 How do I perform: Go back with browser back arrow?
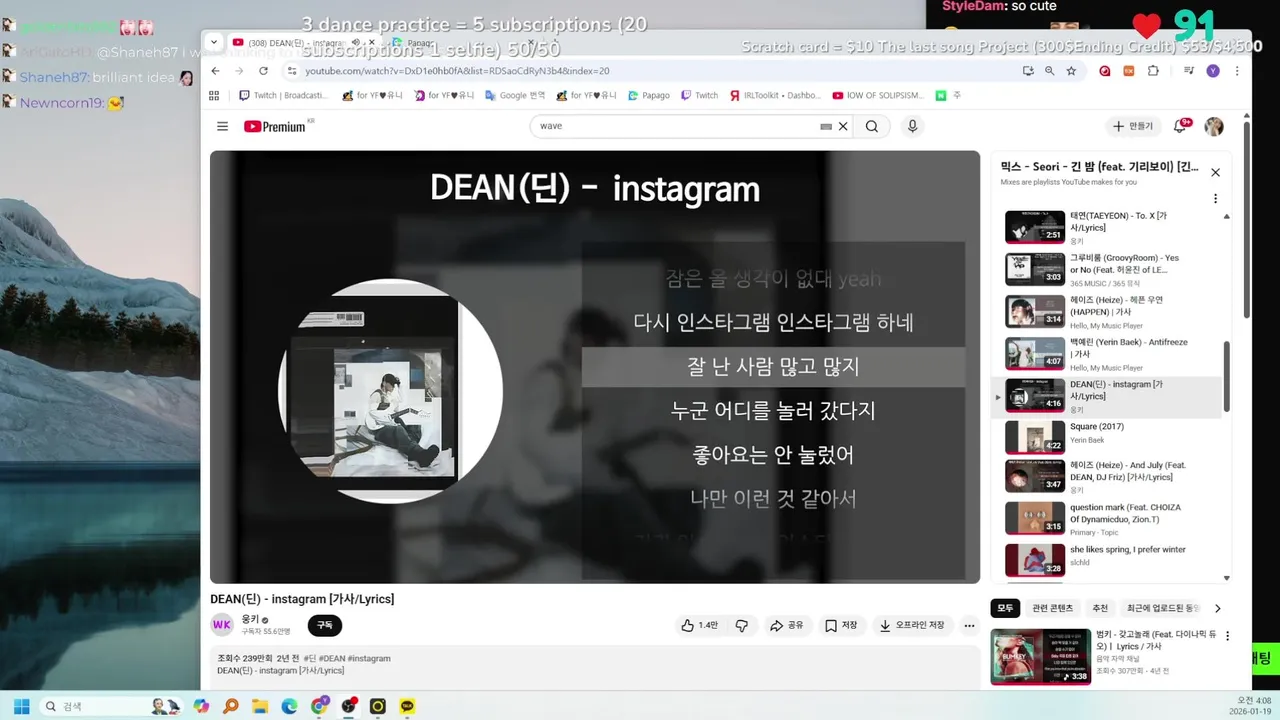[x=215, y=71]
